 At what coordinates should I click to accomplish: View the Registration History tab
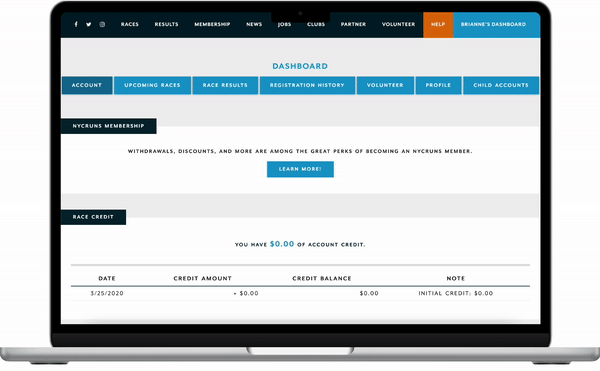click(x=307, y=85)
